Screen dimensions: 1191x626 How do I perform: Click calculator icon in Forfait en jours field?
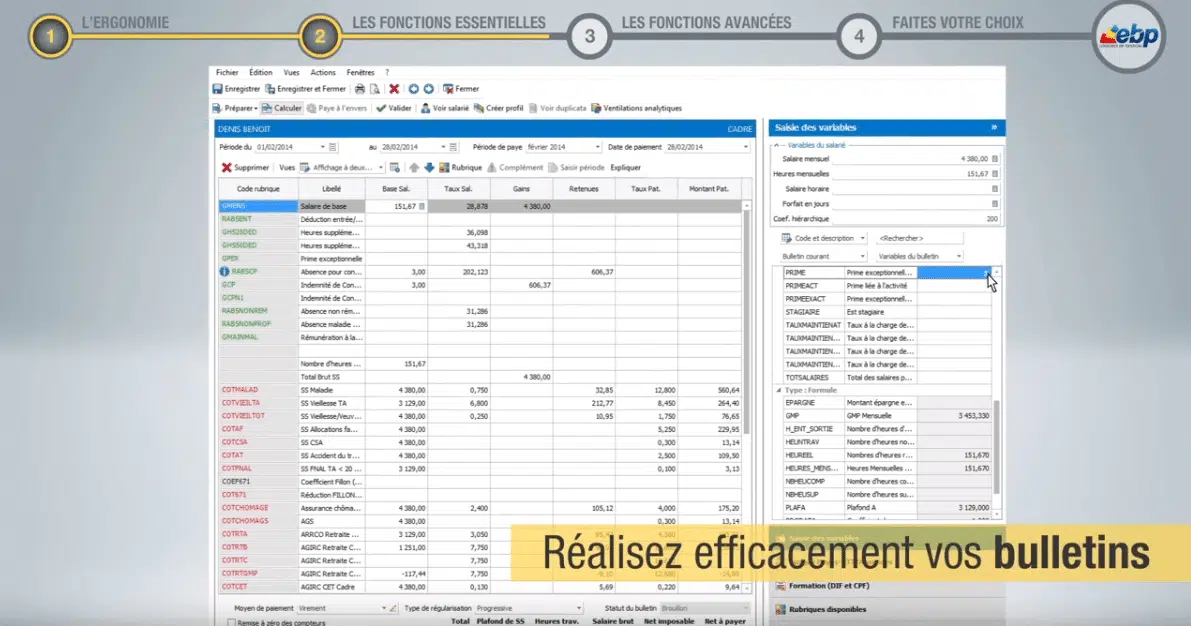coord(995,204)
